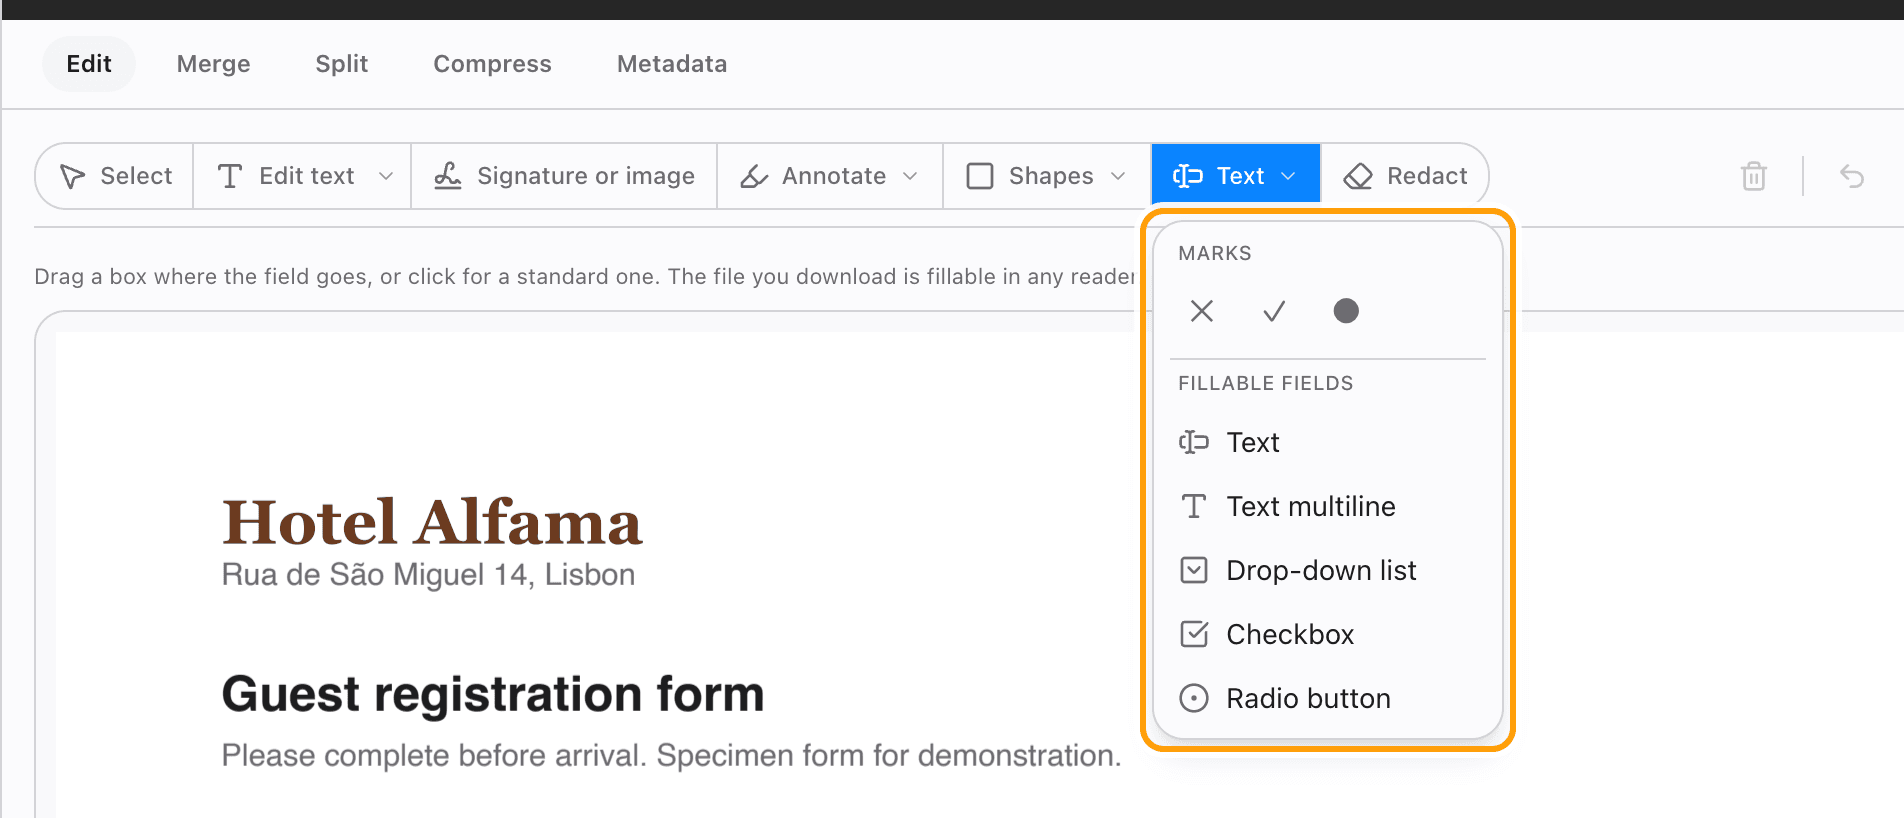
Task: Pick the Signature or image tool
Action: tap(564, 176)
